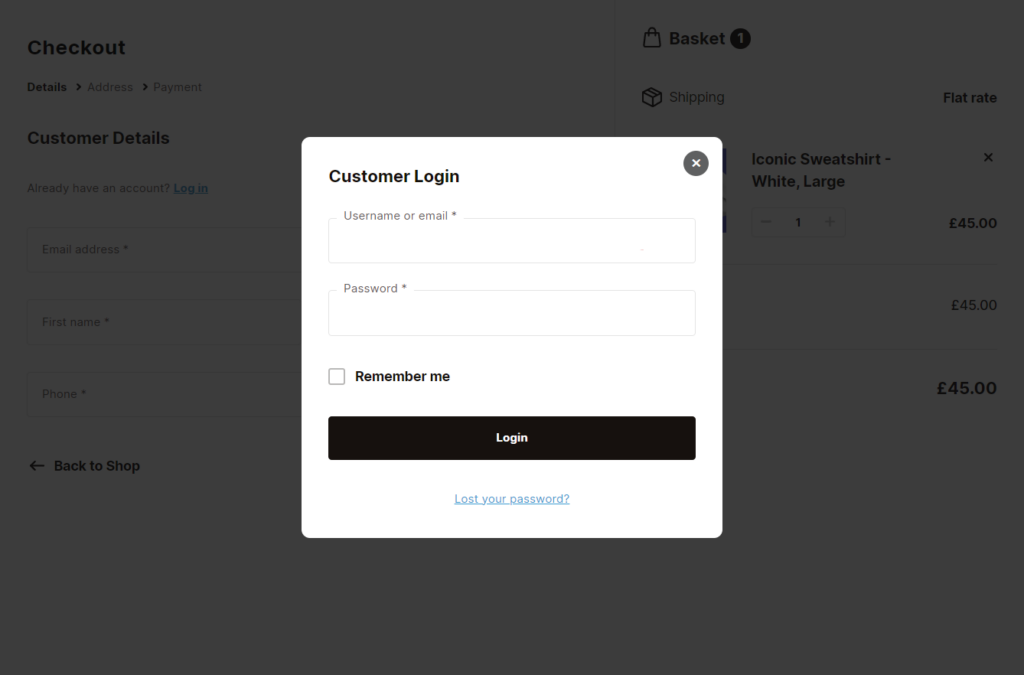The image size is (1024, 675).
Task: Click the Shipping box icon
Action: [x=652, y=97]
